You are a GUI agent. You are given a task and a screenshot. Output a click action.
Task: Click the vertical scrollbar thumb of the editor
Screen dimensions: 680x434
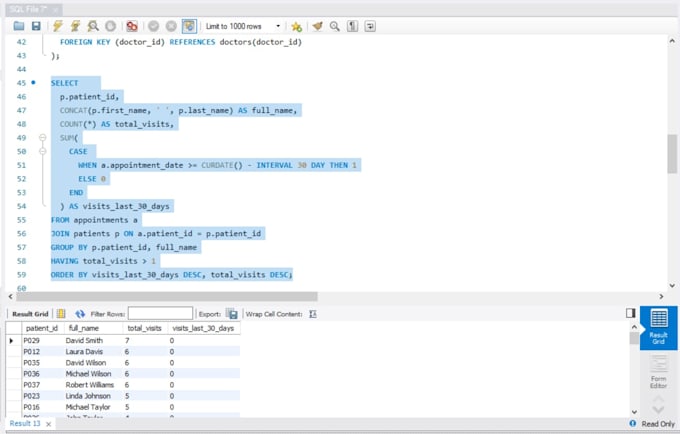tap(672, 153)
